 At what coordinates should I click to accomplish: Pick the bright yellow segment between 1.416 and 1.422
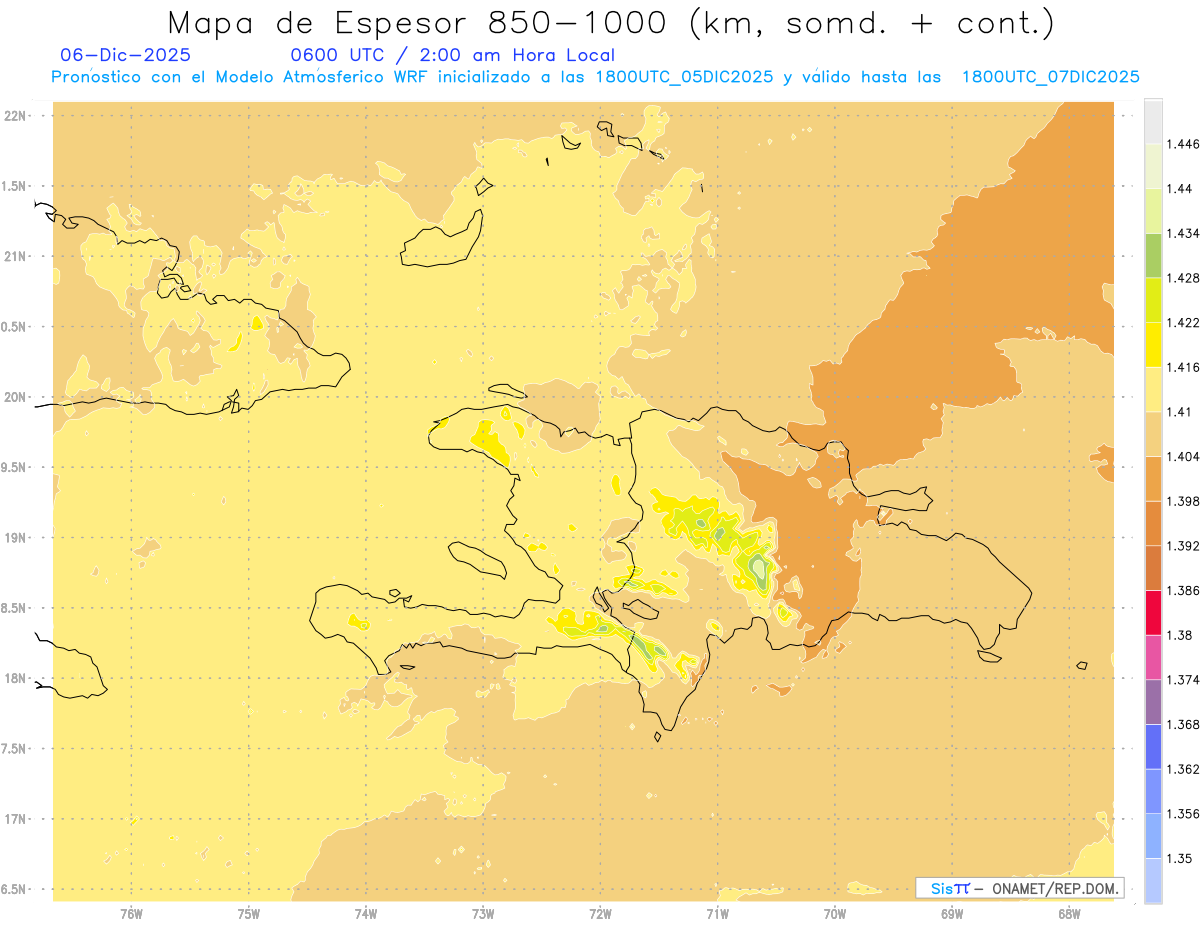click(1153, 345)
